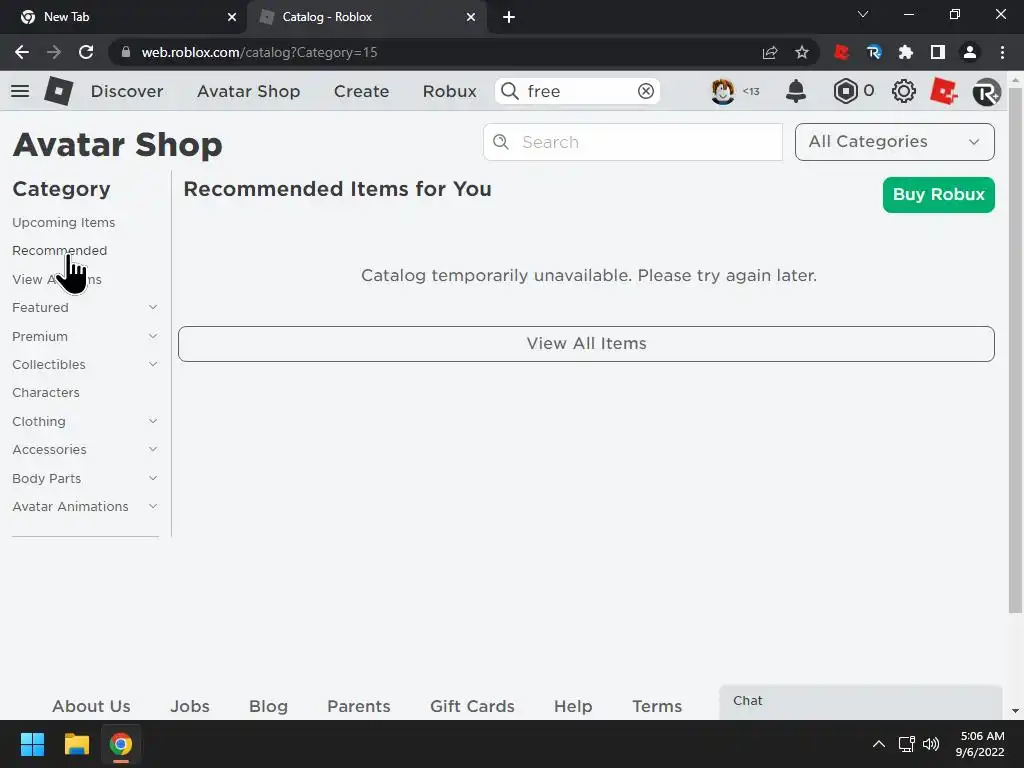Open the Parents footer link
1024x768 pixels.
[x=359, y=706]
